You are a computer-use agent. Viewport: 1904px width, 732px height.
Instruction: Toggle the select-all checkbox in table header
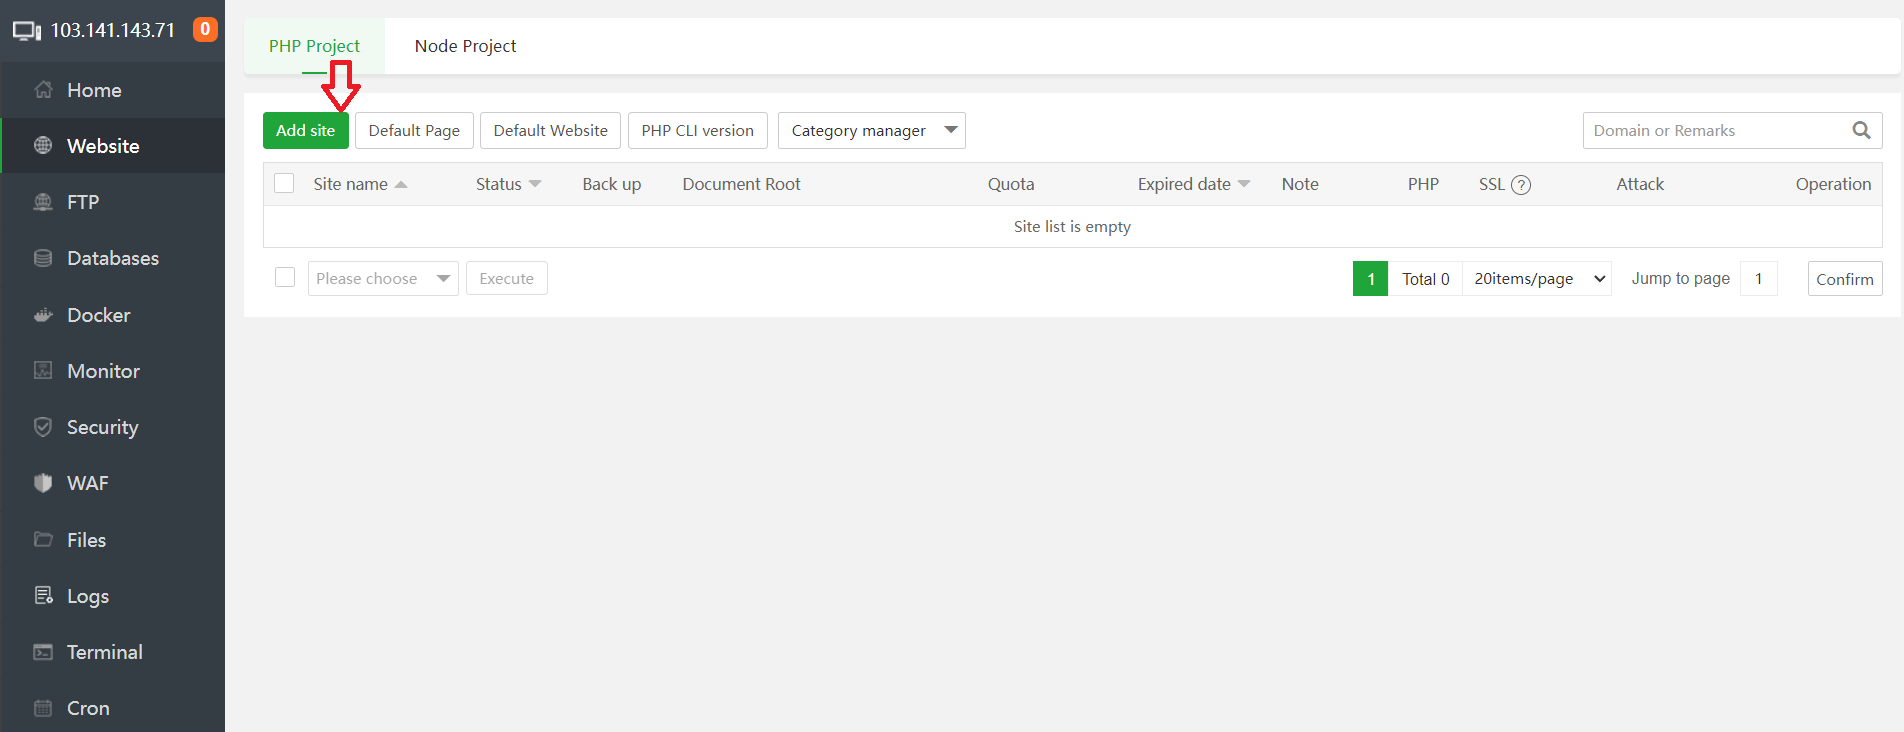(285, 184)
